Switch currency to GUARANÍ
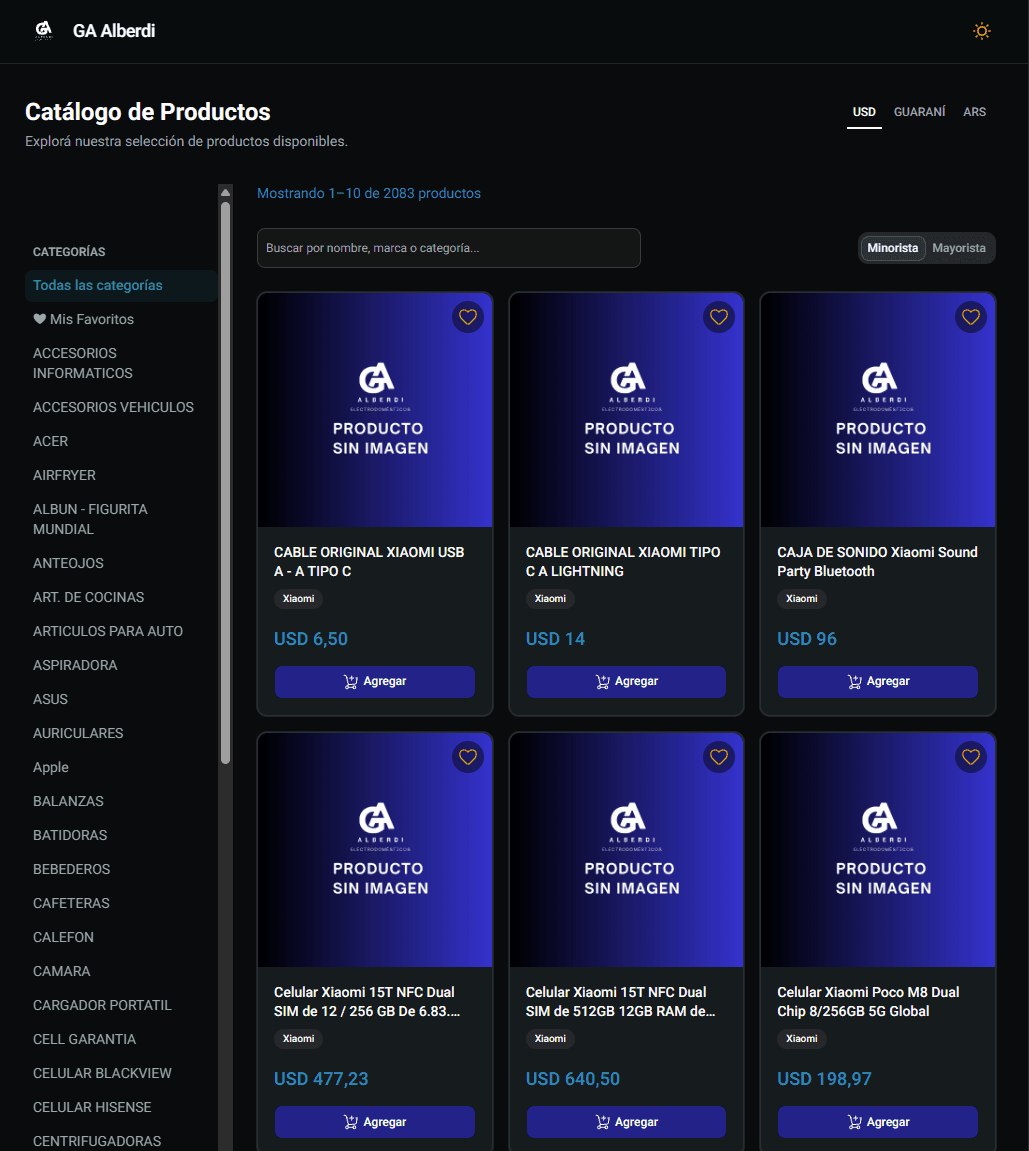 click(919, 112)
